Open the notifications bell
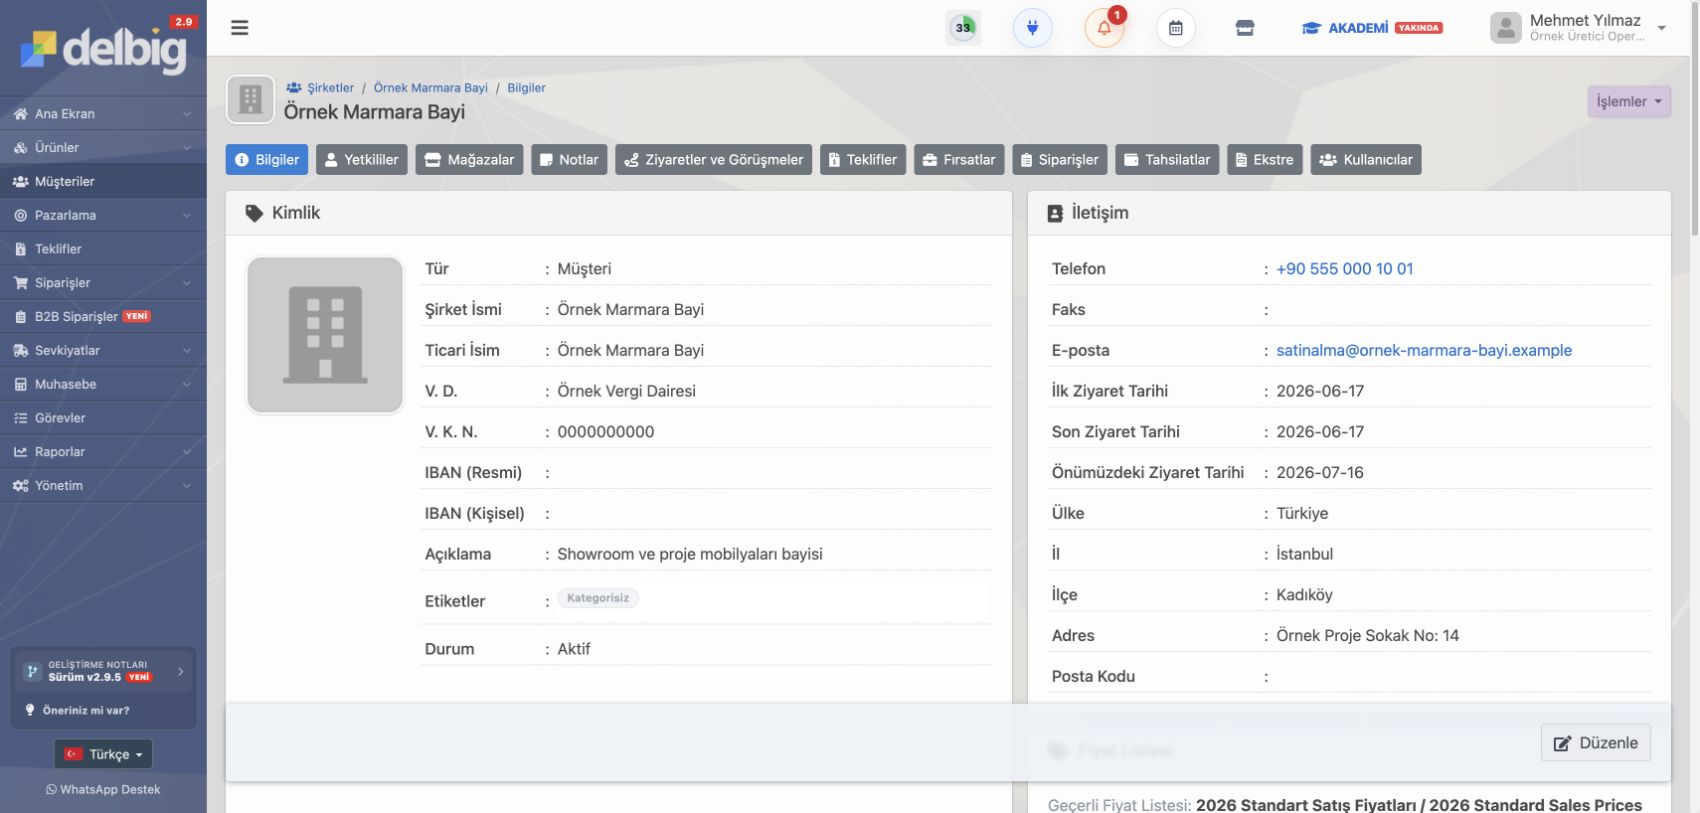The image size is (1700, 813). point(1104,27)
